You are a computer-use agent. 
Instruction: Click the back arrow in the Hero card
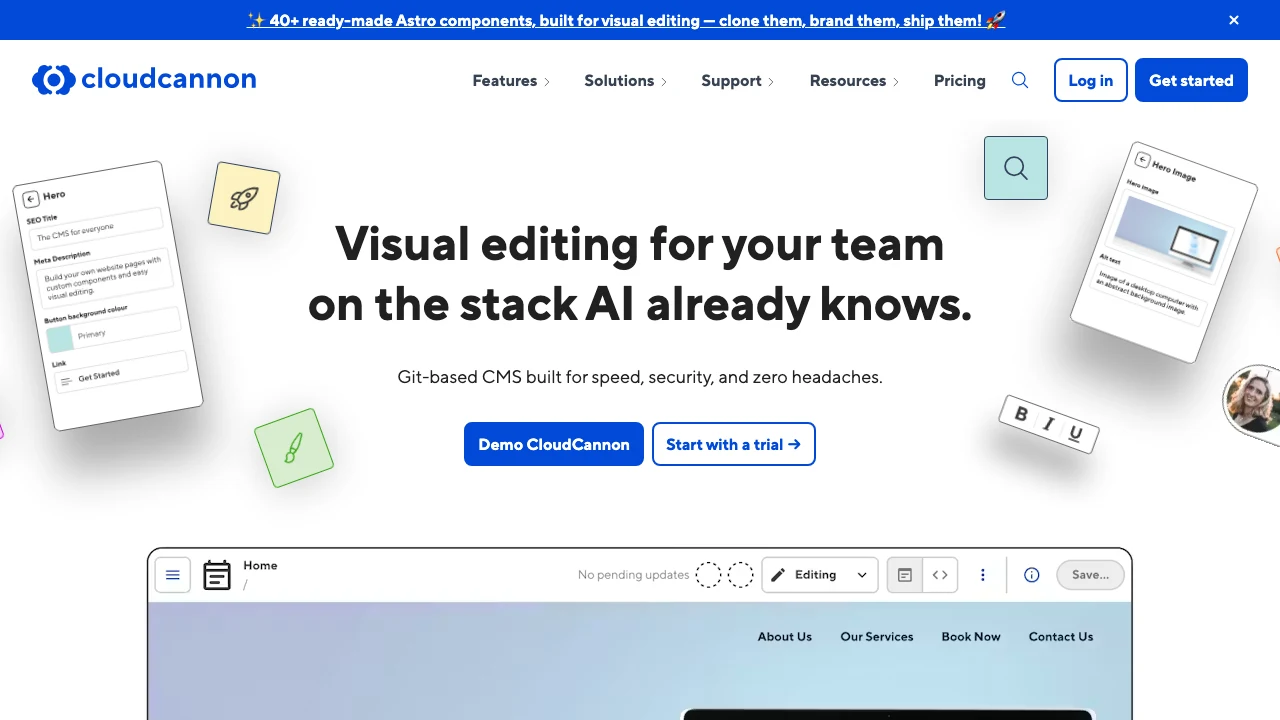pyautogui.click(x=31, y=199)
